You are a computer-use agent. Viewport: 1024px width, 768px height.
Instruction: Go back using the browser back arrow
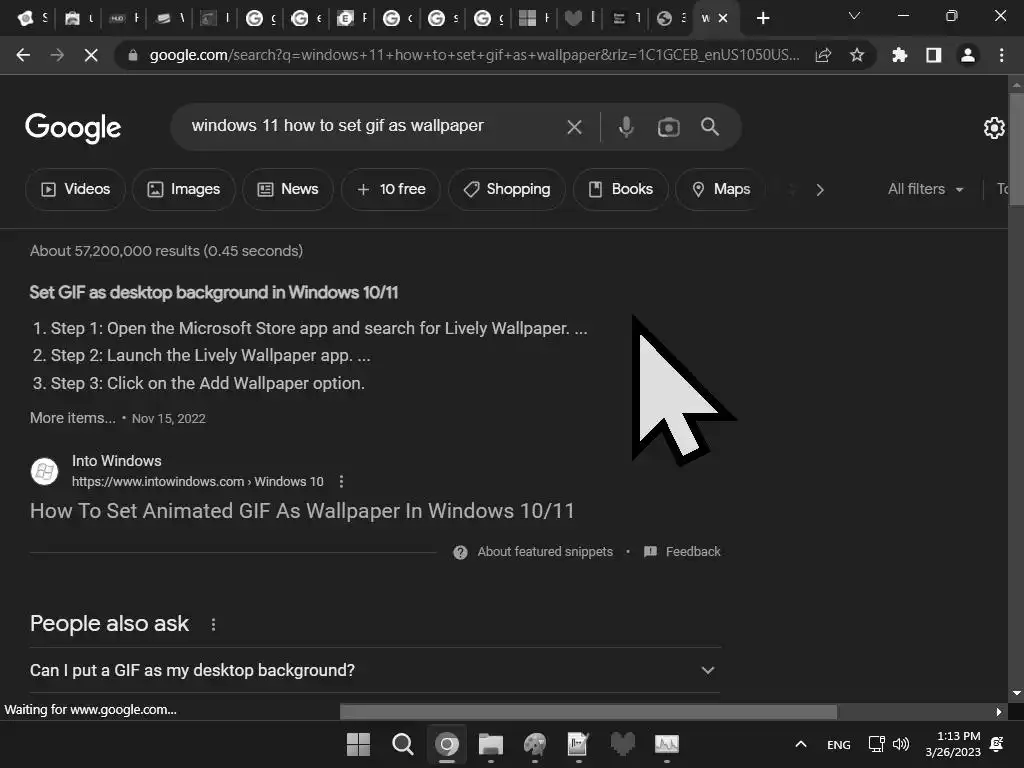24,56
